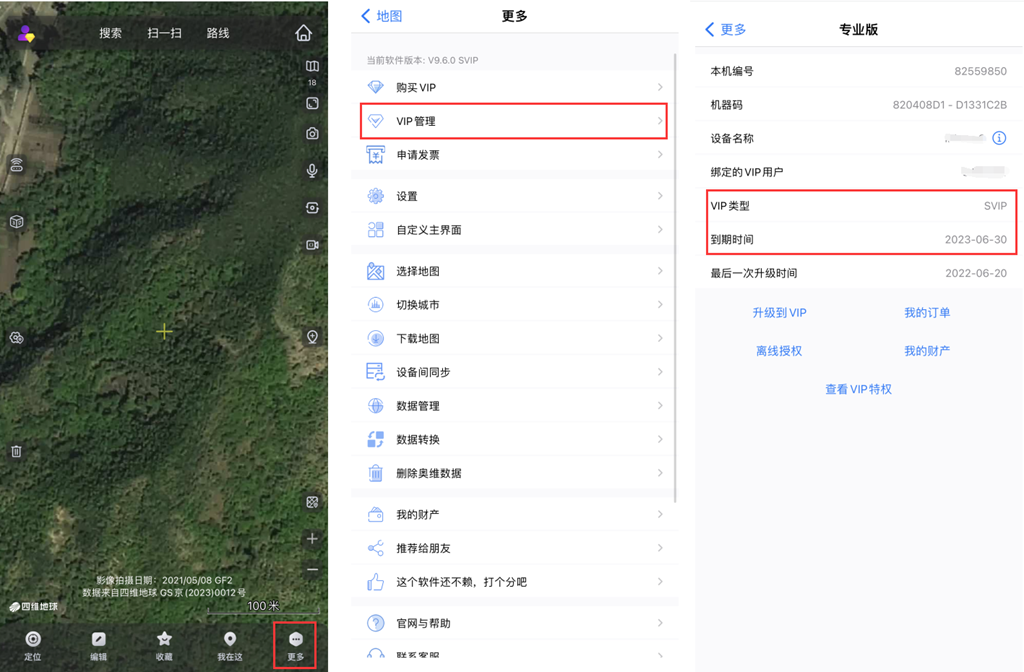Tap the microphone voice icon

pyautogui.click(x=312, y=171)
